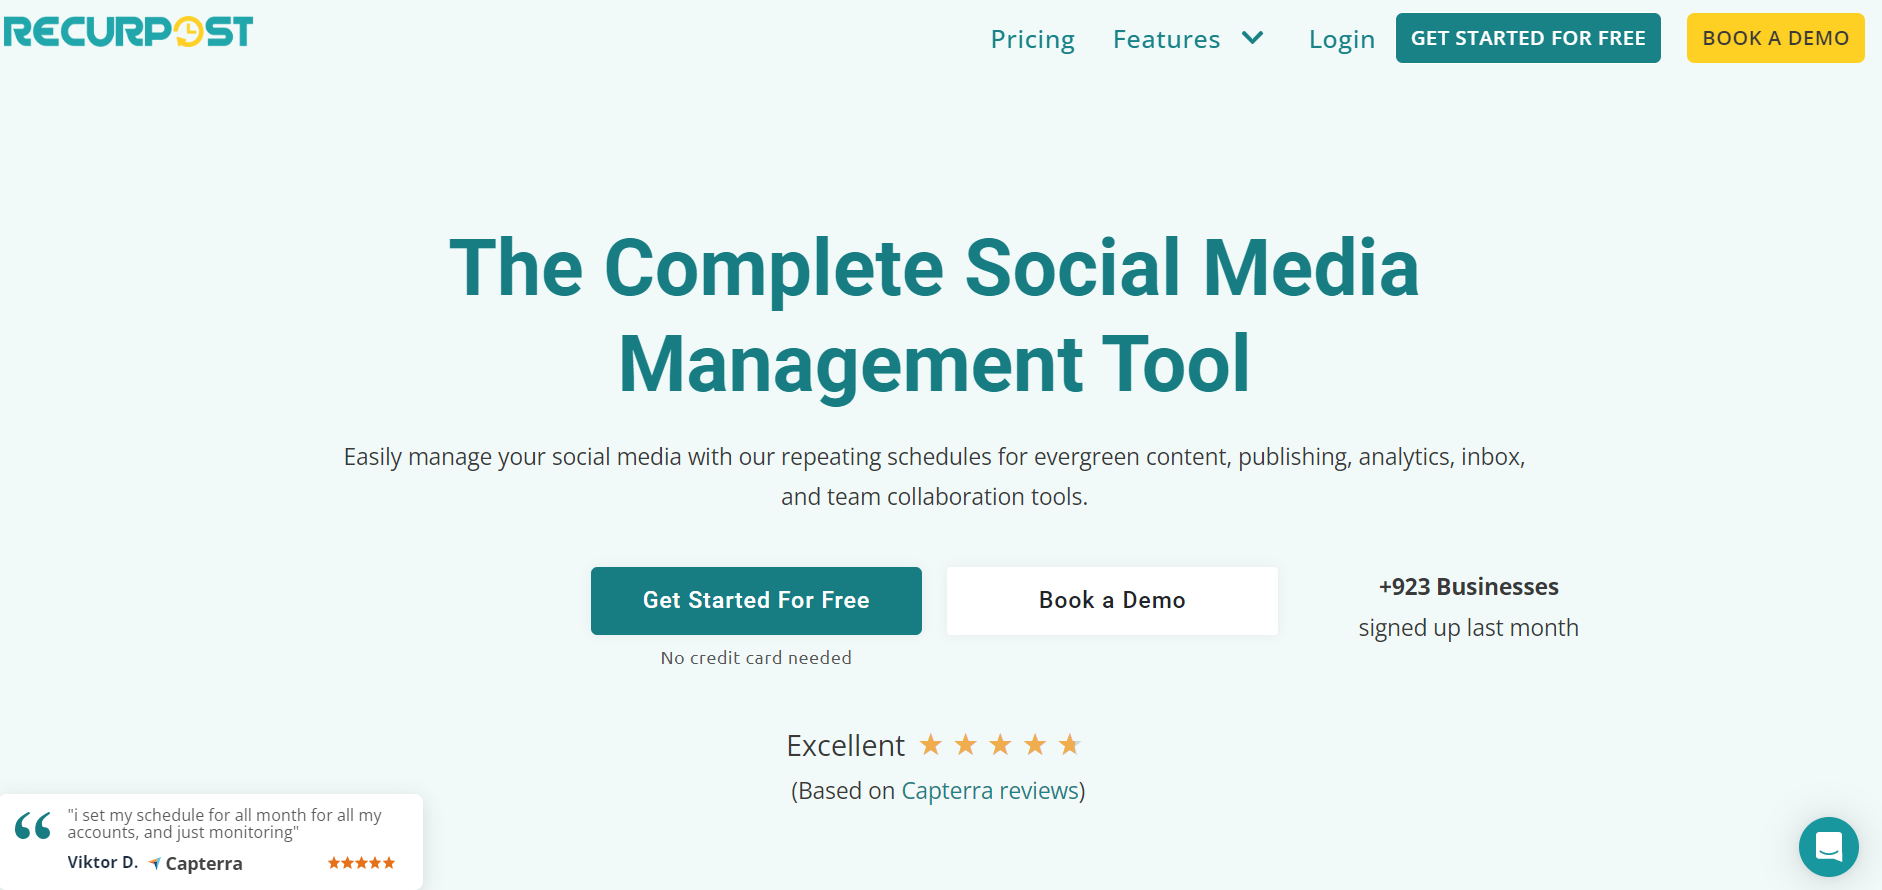The width and height of the screenshot is (1882, 890).
Task: Open the Features menu
Action: pyautogui.click(x=1166, y=39)
